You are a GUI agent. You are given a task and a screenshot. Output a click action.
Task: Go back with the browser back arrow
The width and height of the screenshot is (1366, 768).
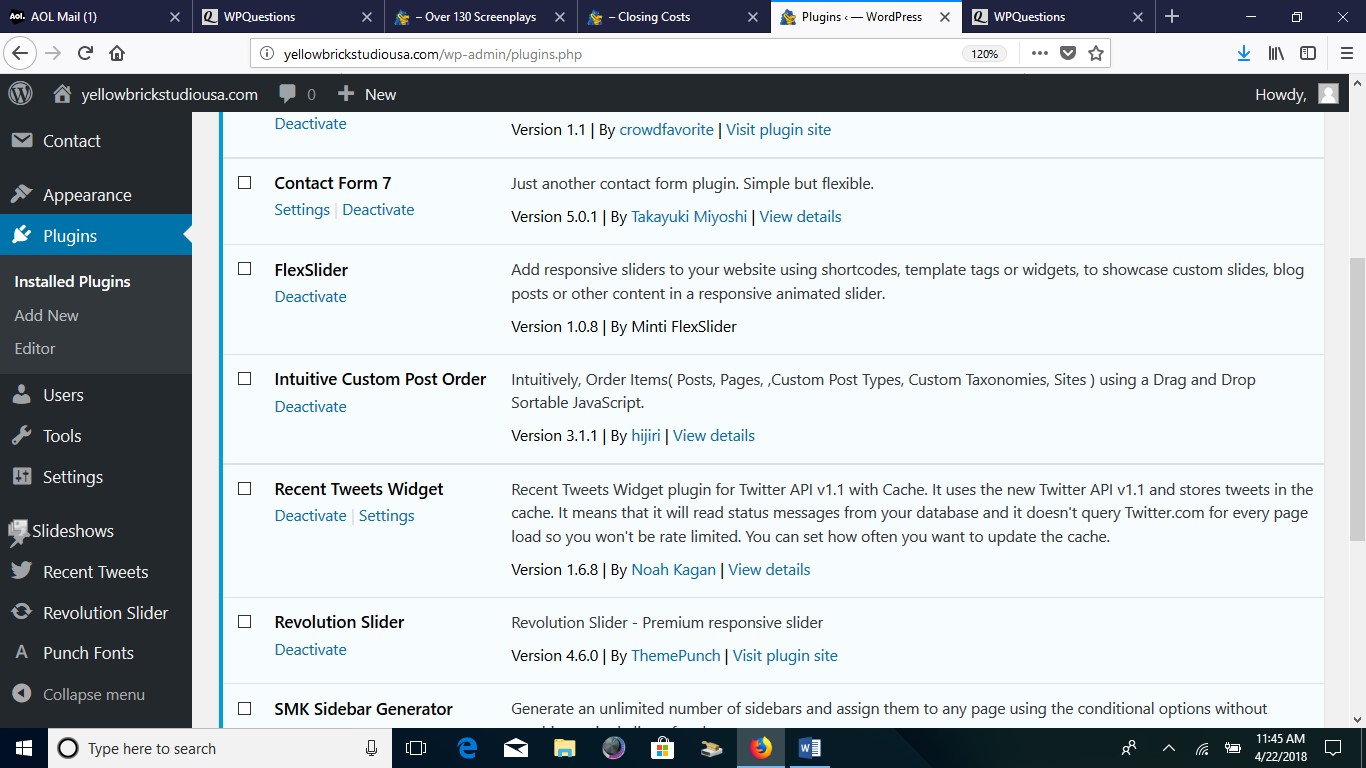(x=20, y=53)
